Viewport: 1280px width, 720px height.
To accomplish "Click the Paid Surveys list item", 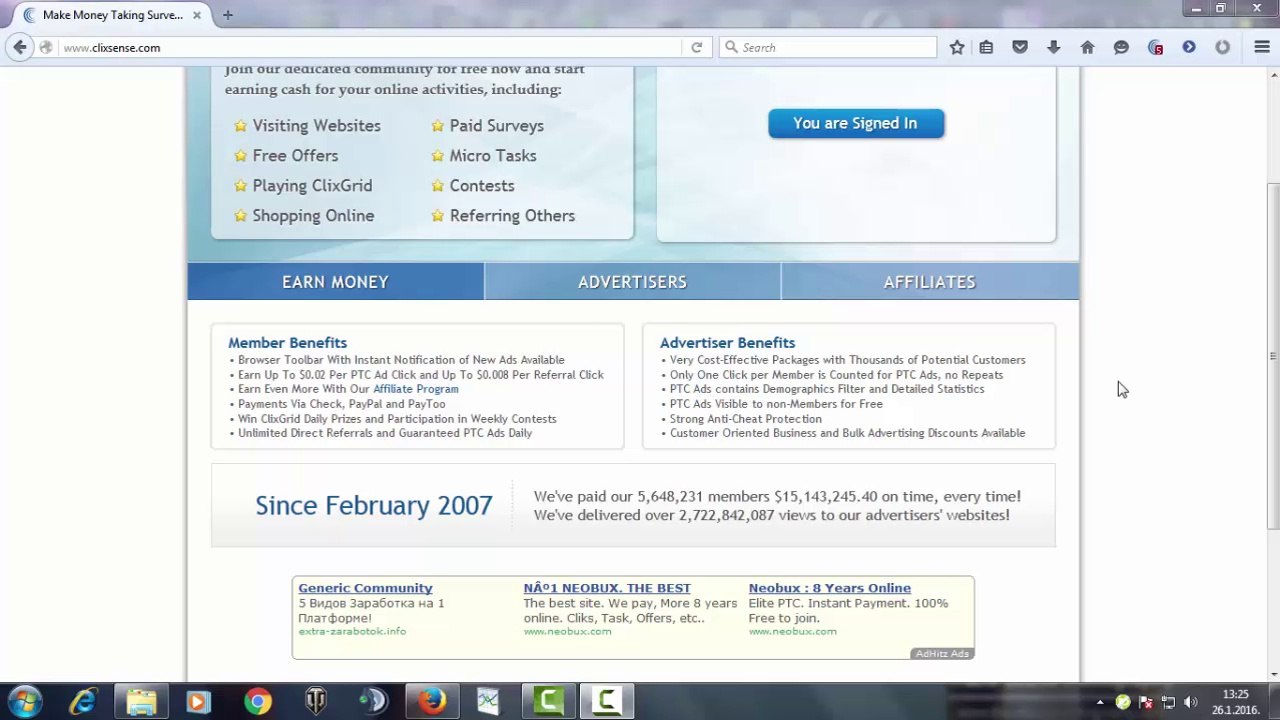I will 496,126.
